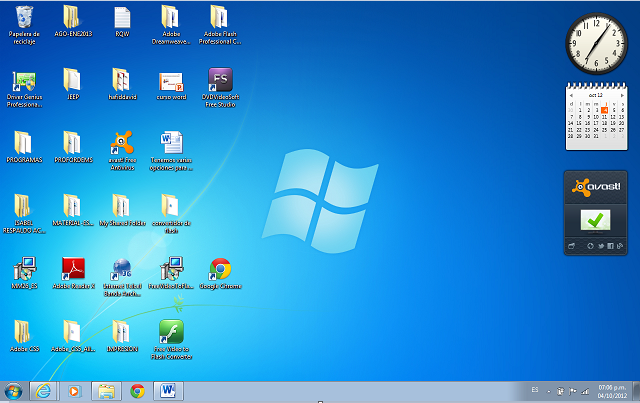Image resolution: width=640 pixels, height=403 pixels.
Task: Switch to Word in the taskbar
Action: (x=167, y=391)
